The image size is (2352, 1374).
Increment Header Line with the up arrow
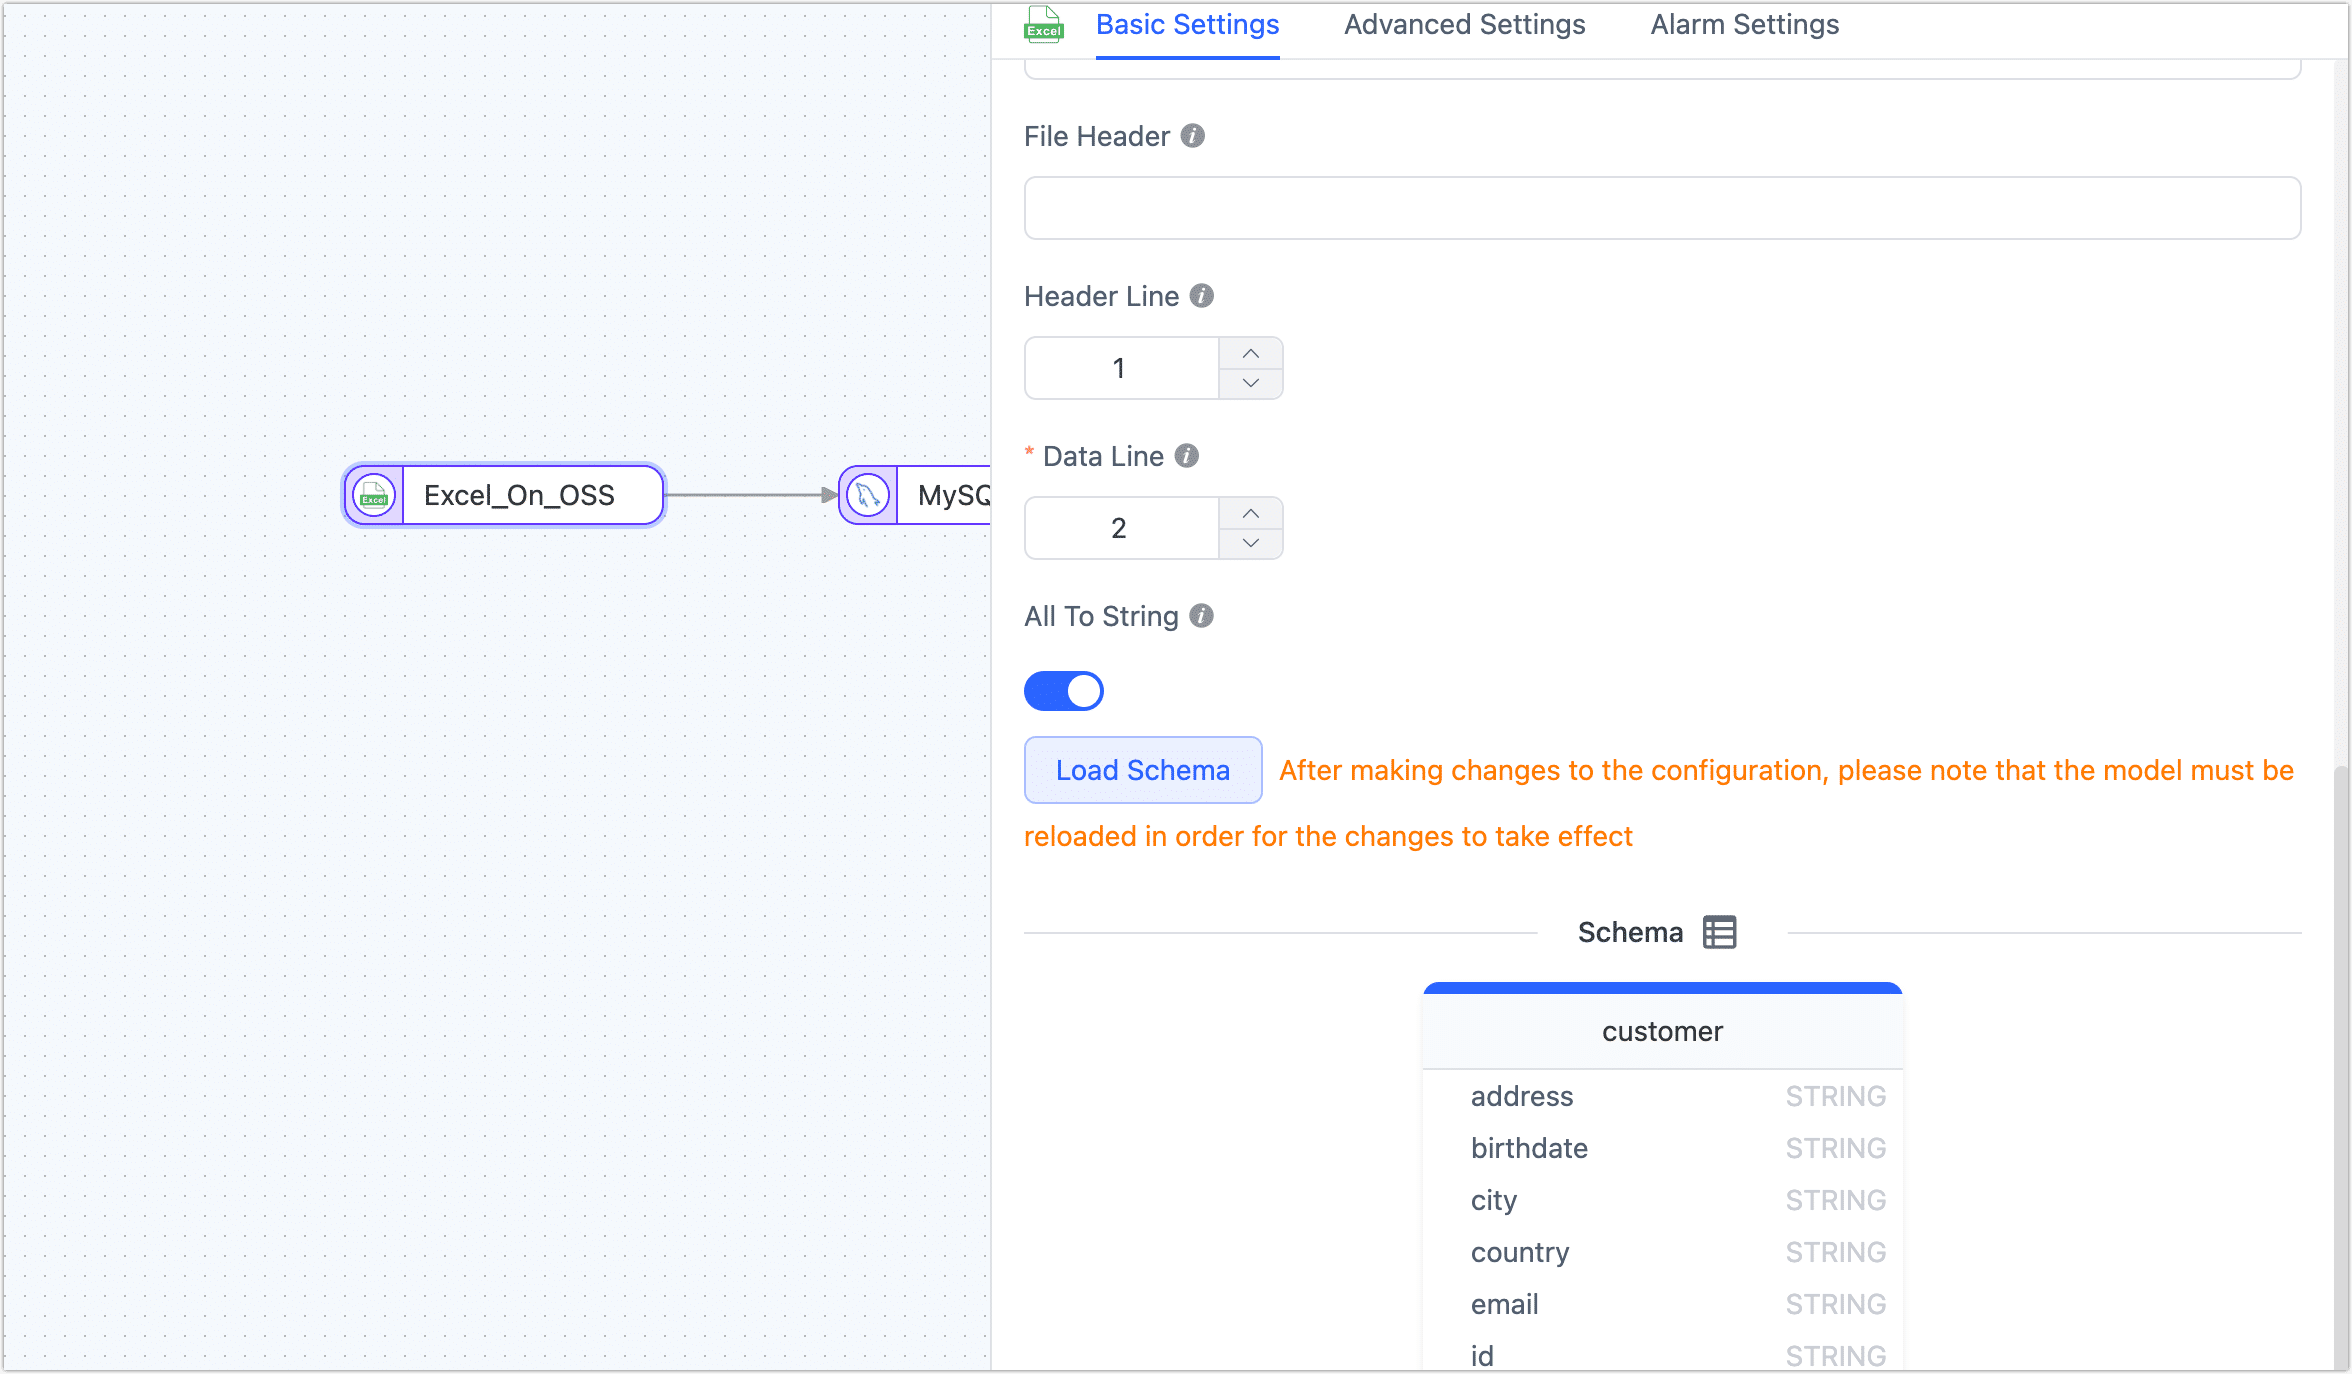click(x=1250, y=353)
